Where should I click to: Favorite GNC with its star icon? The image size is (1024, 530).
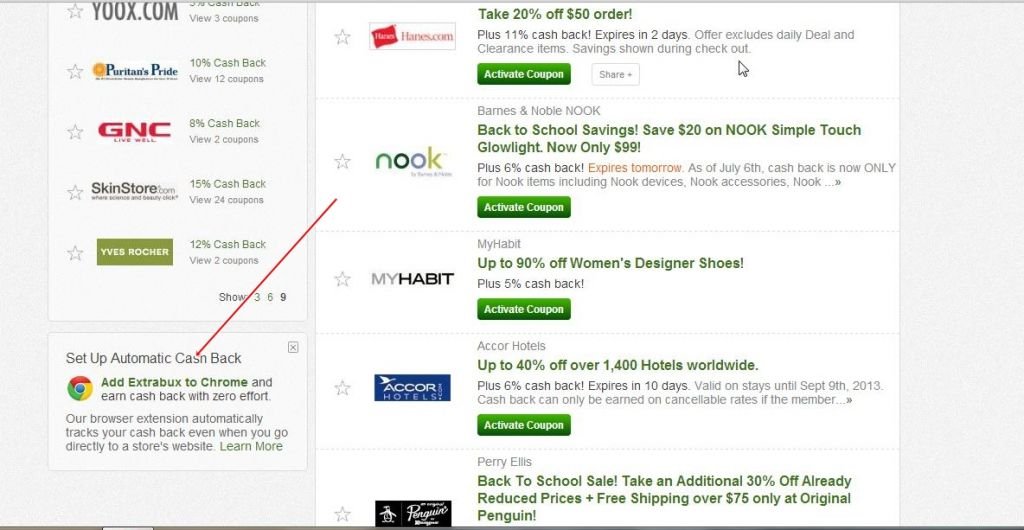(x=75, y=132)
